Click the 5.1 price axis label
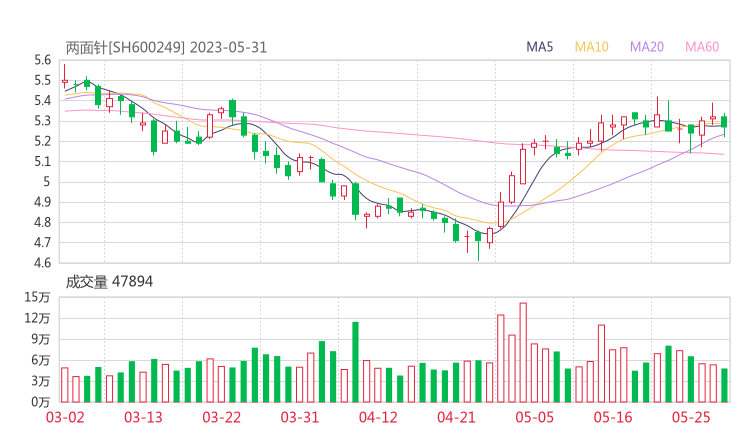This screenshot has height=440, width=740. (x=42, y=161)
